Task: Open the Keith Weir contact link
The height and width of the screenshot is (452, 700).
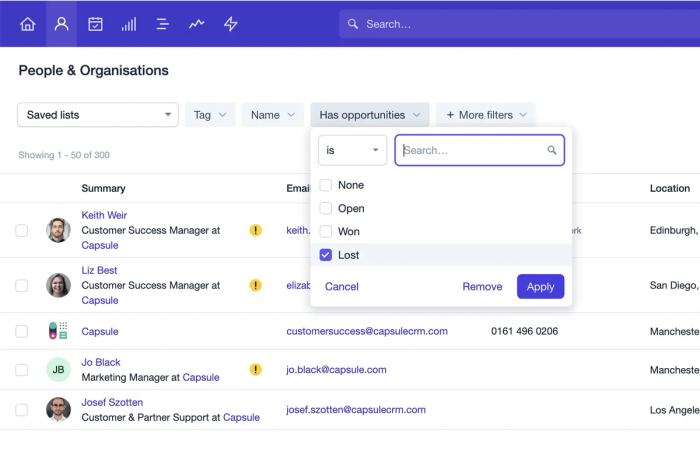Action: [x=104, y=215]
